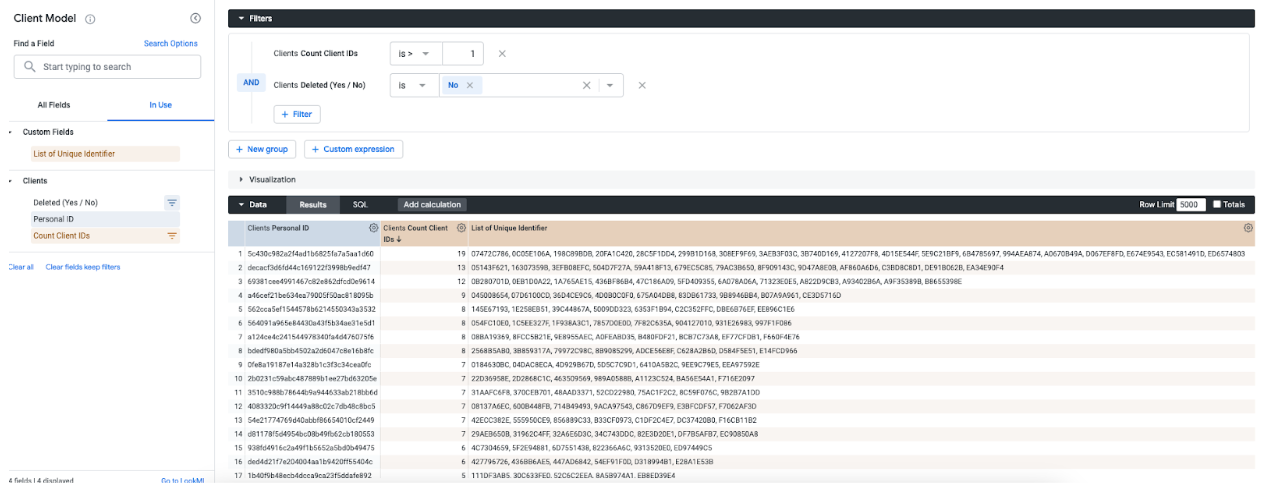
Task: Click the filter icon beside Deleted (Yes / No)
Action: 171,203
